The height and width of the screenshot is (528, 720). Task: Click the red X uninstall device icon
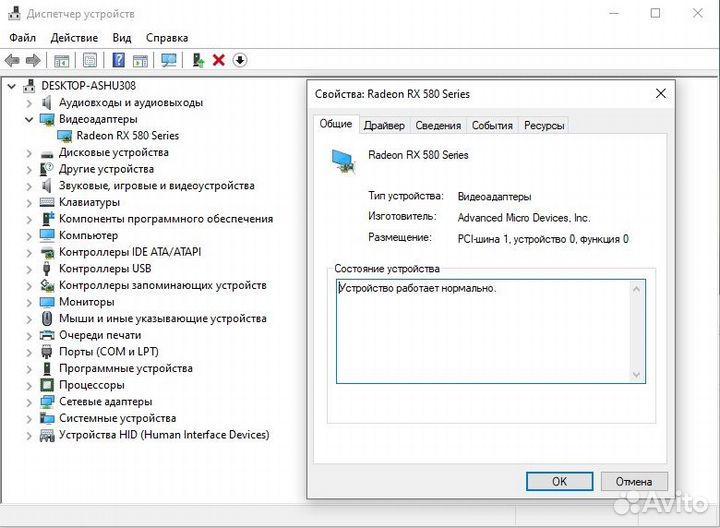tap(219, 60)
